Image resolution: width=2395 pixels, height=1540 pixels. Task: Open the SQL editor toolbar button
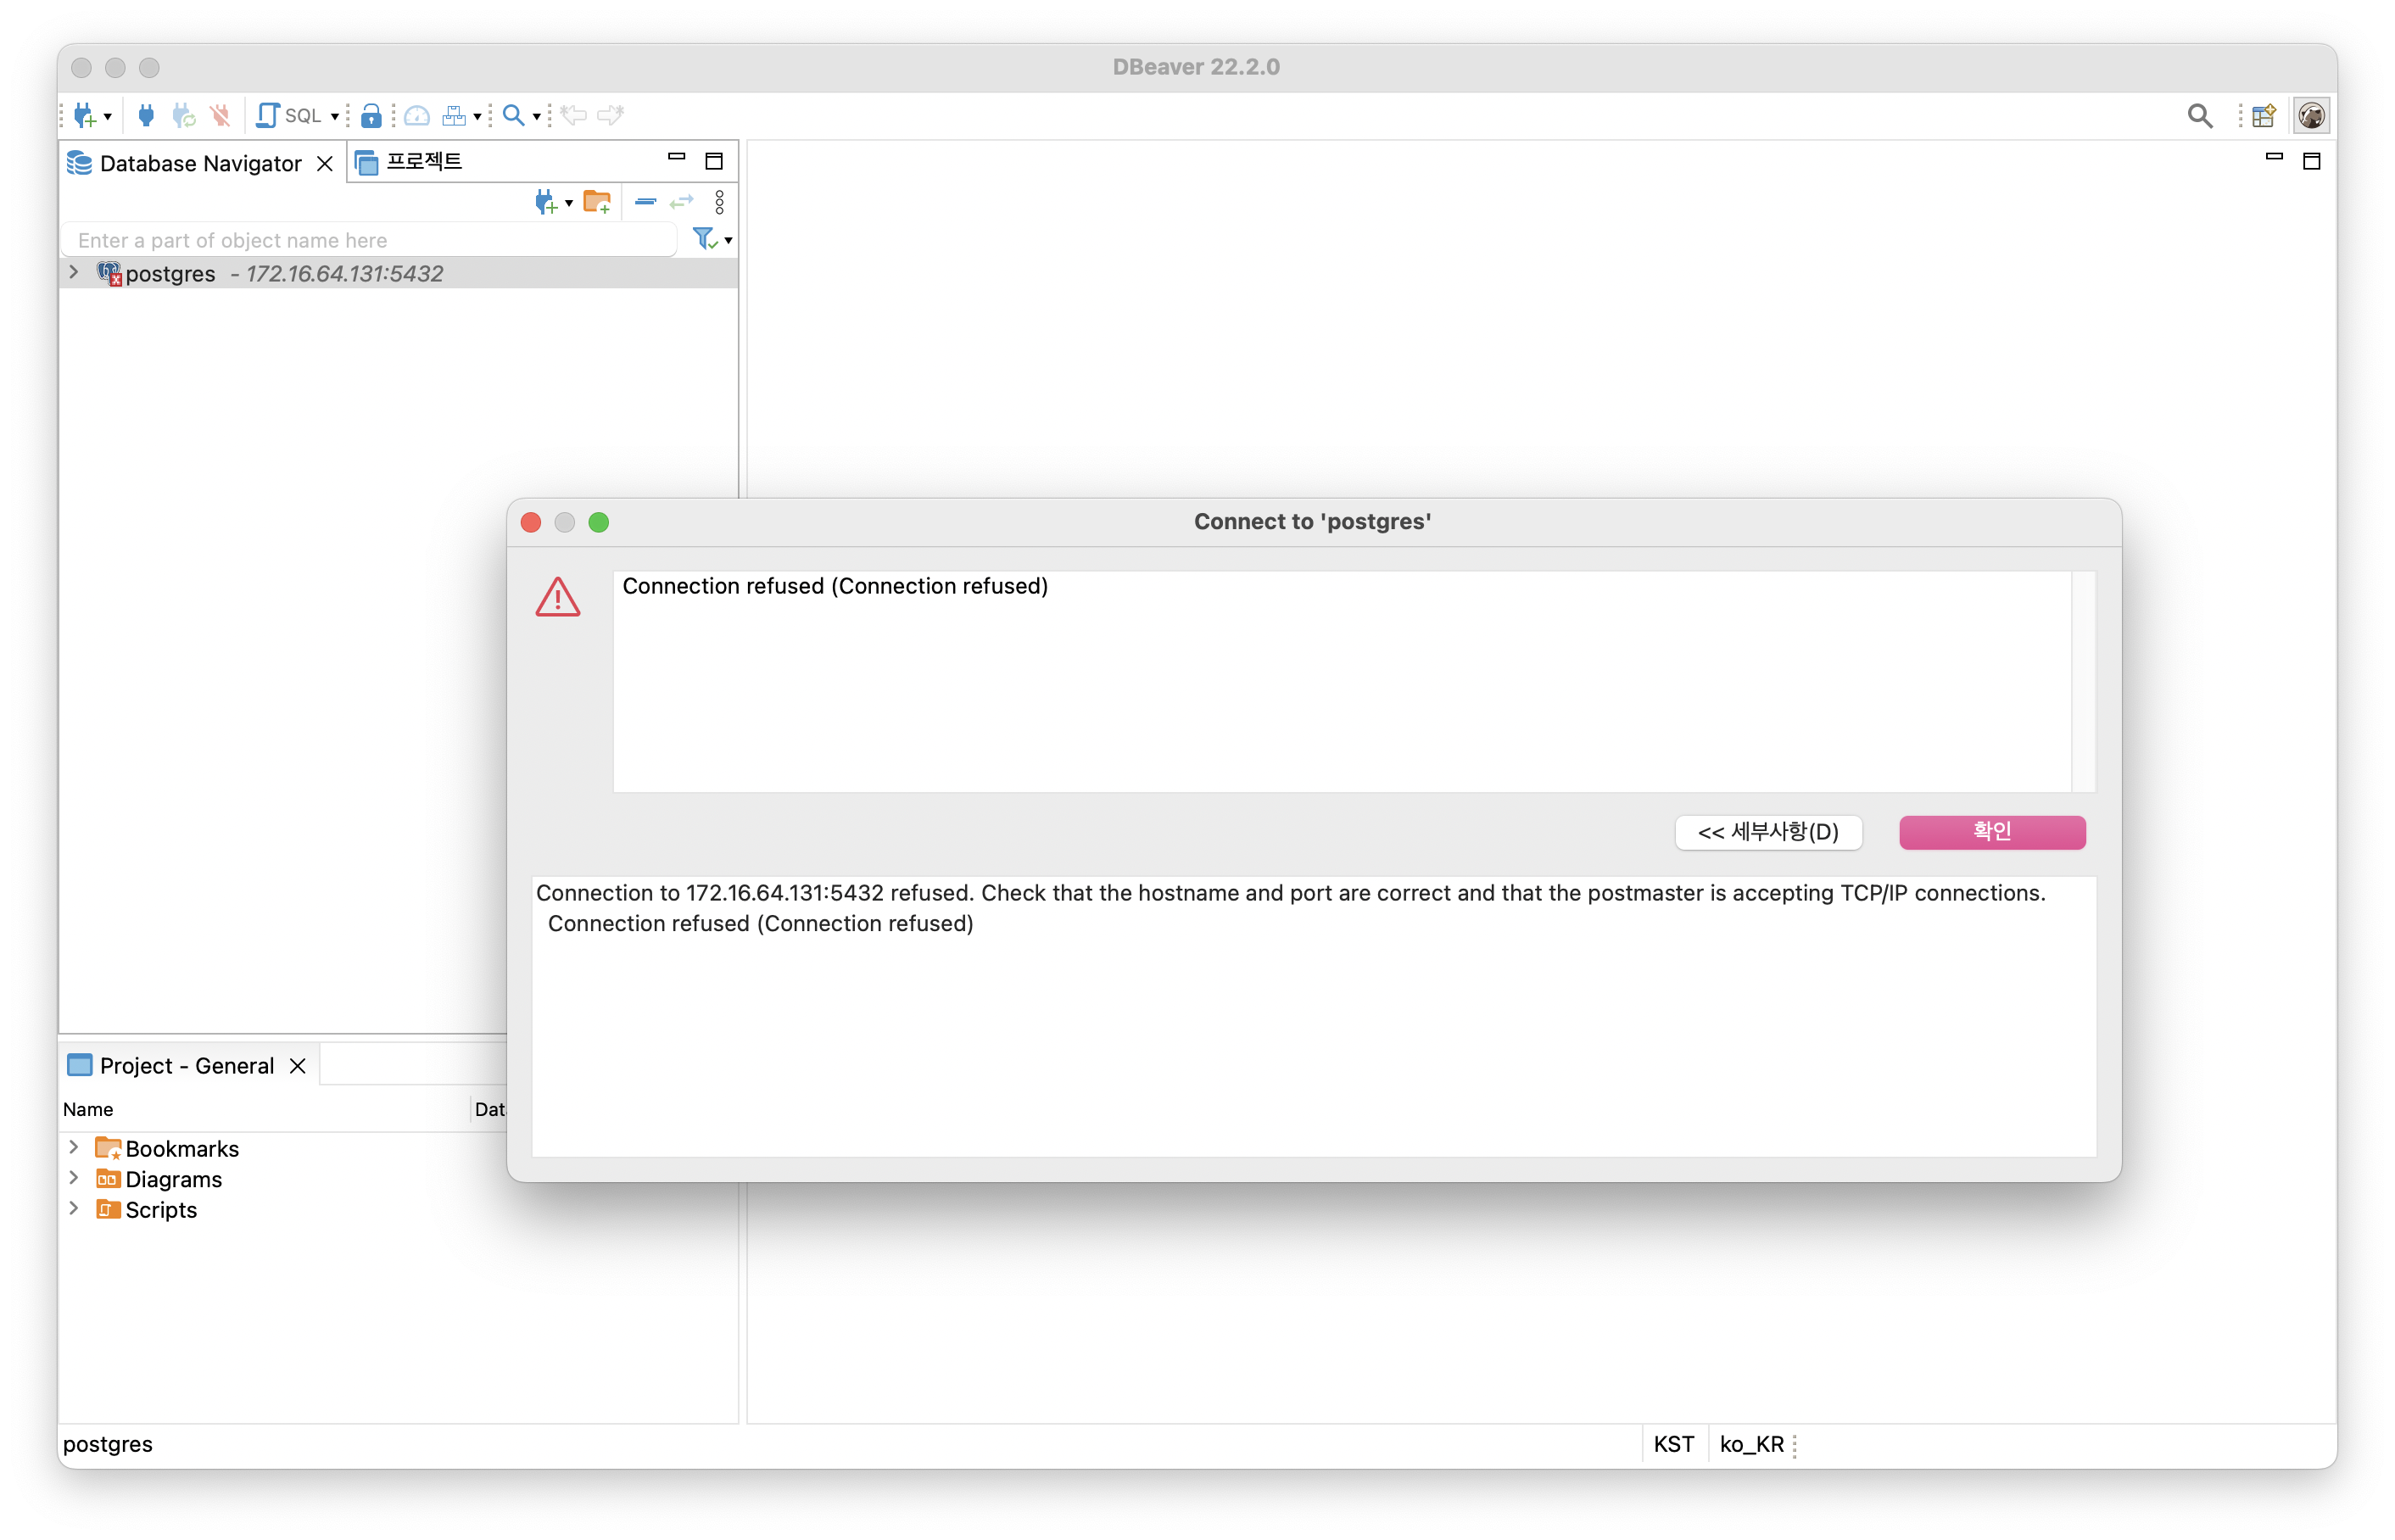click(x=290, y=116)
